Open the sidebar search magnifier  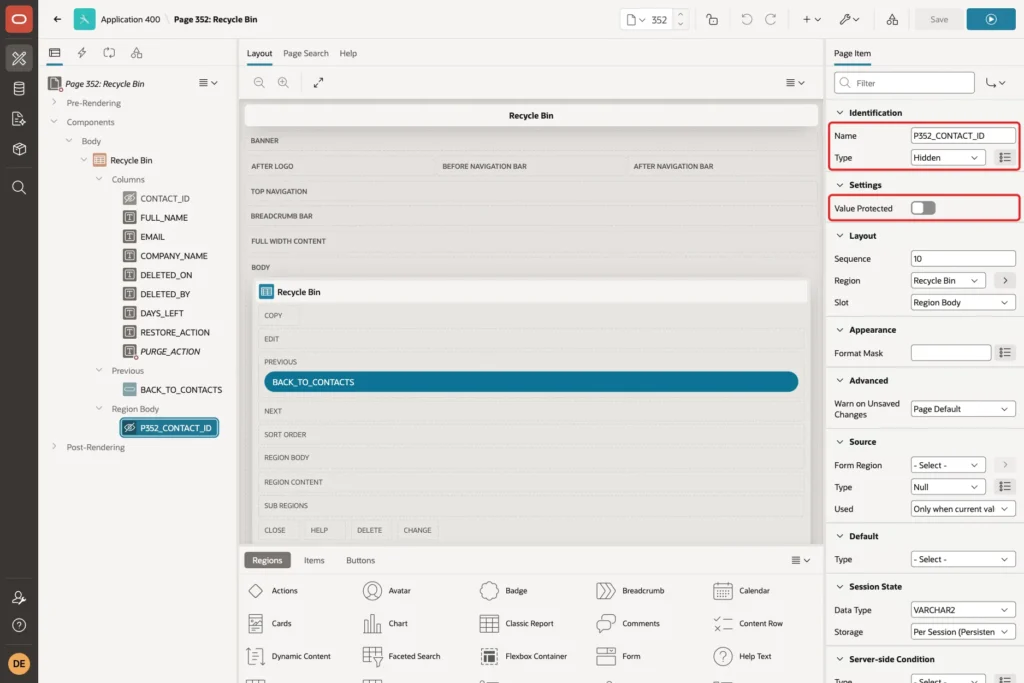[x=19, y=187]
